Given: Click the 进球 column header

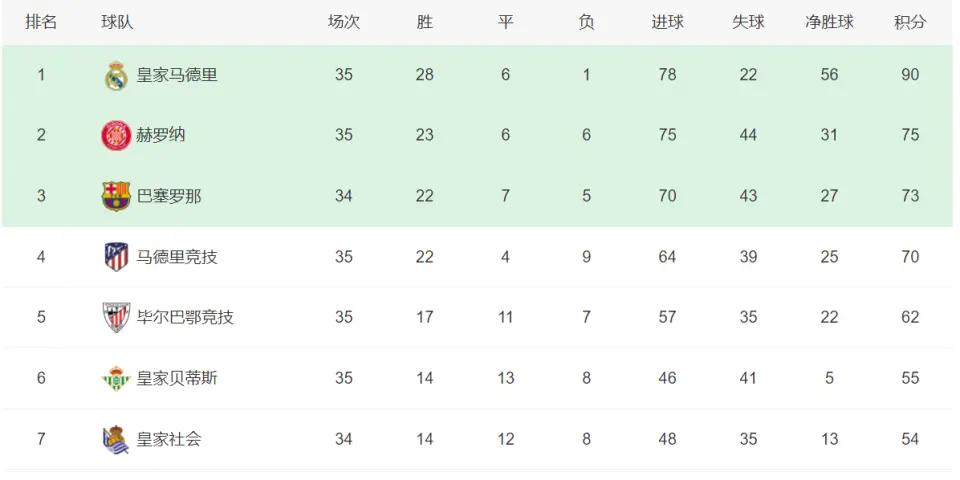Looking at the screenshot, I should point(667,23).
